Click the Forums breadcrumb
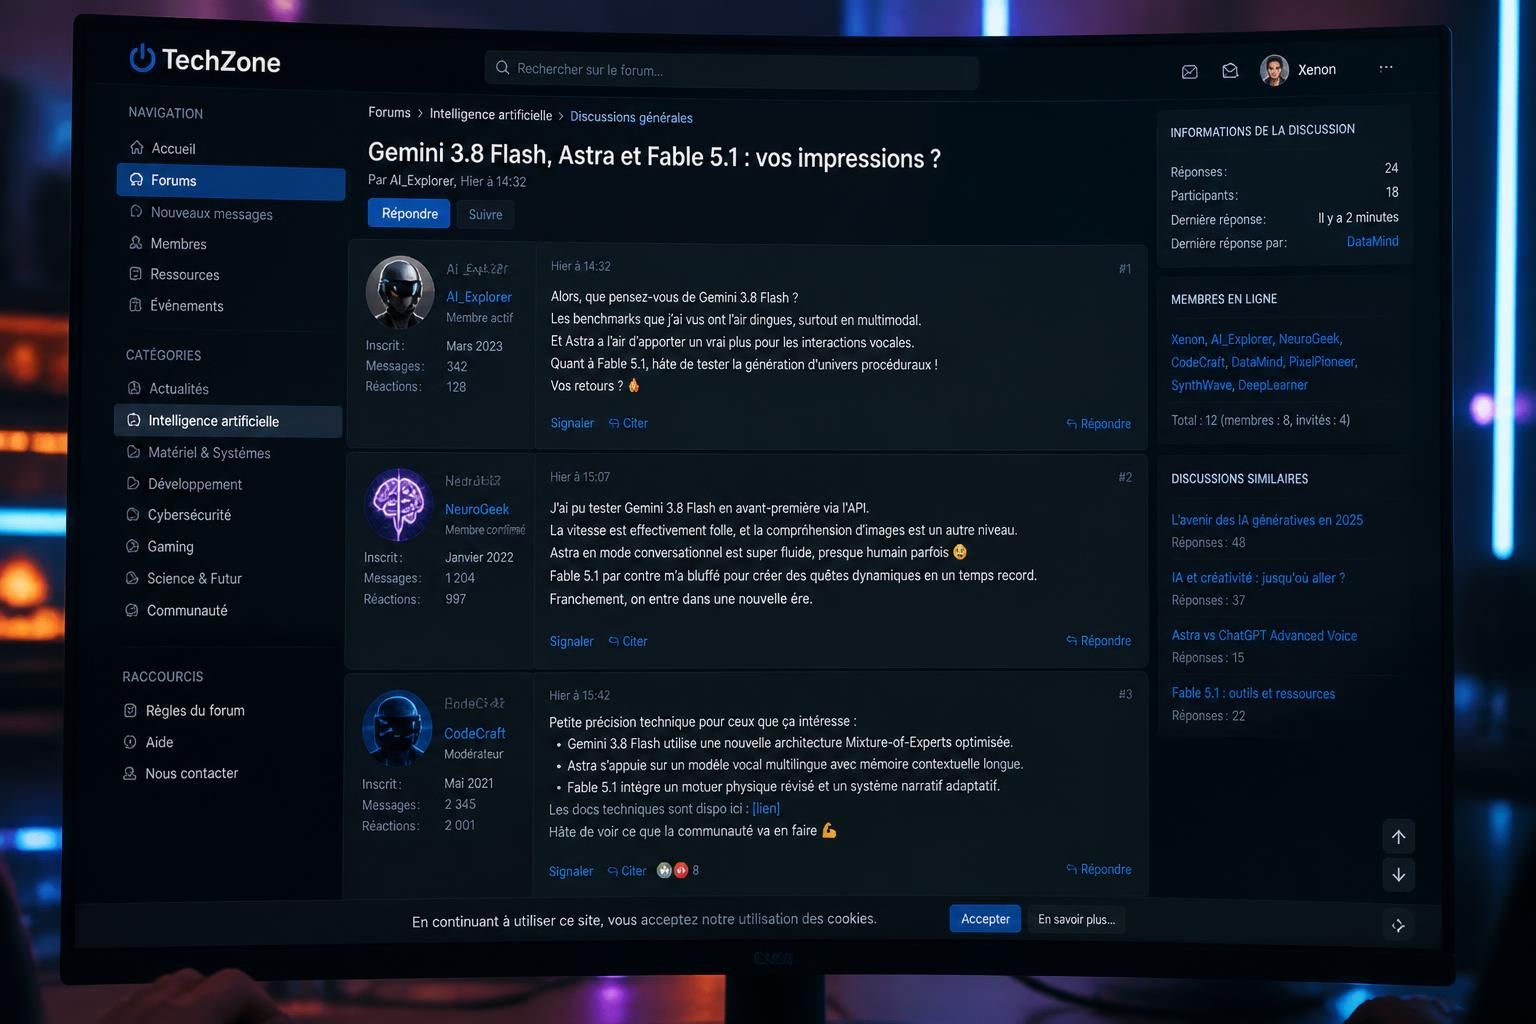Viewport: 1536px width, 1024px height. coord(389,113)
